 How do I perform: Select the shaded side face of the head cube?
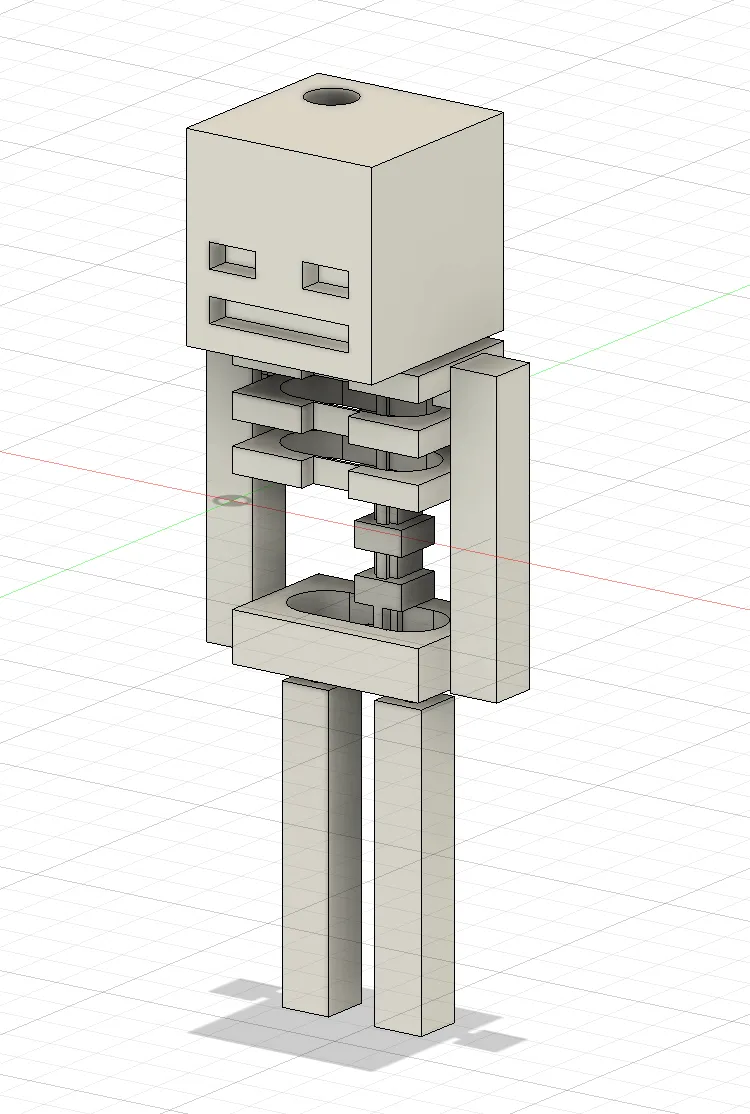pyautogui.click(x=438, y=249)
